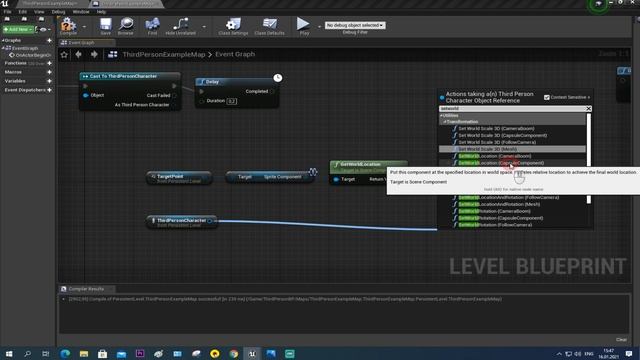Viewport: 640px width, 360px height.
Task: Click Object input pin on Cast node
Action: 86,95
